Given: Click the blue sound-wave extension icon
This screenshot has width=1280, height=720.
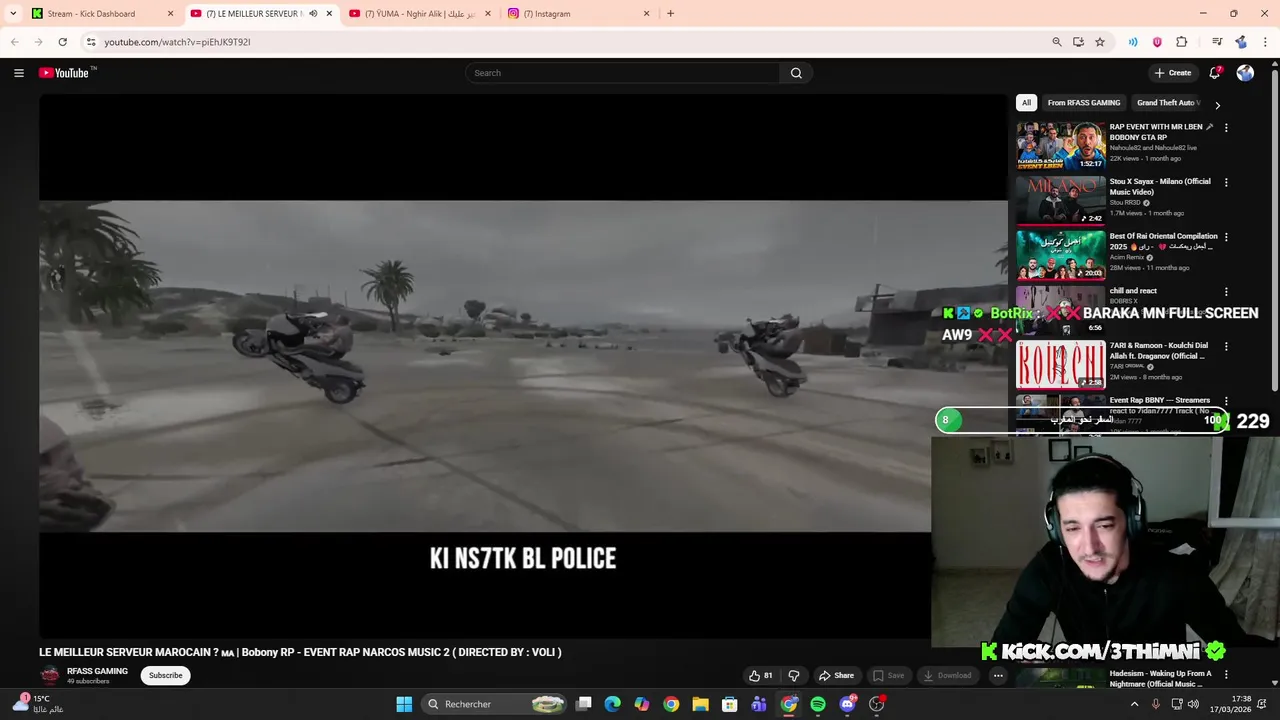Looking at the screenshot, I should tap(1133, 42).
